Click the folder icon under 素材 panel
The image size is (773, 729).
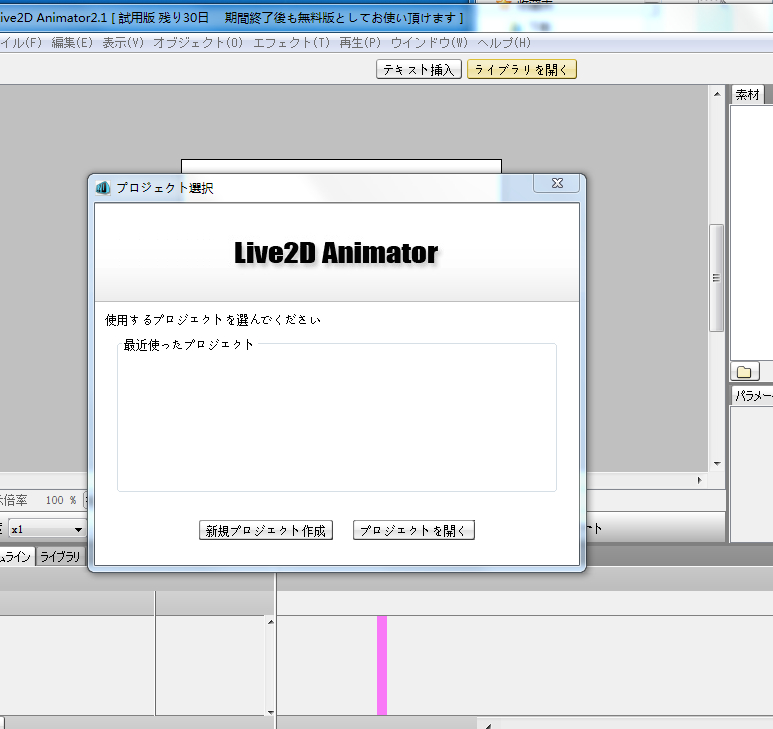(x=744, y=372)
